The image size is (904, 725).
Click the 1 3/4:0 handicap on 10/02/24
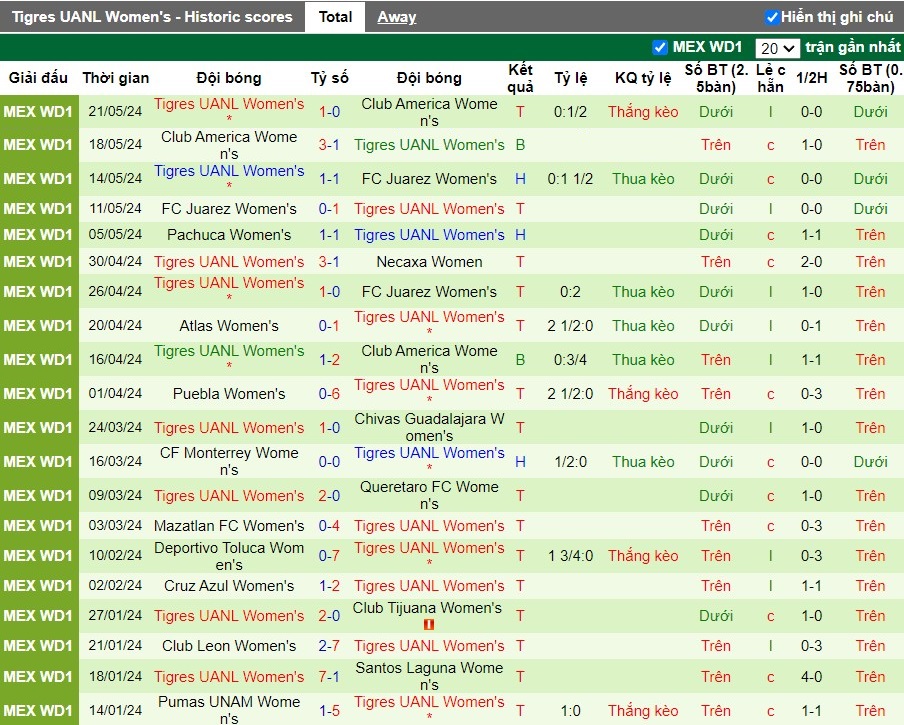570,556
